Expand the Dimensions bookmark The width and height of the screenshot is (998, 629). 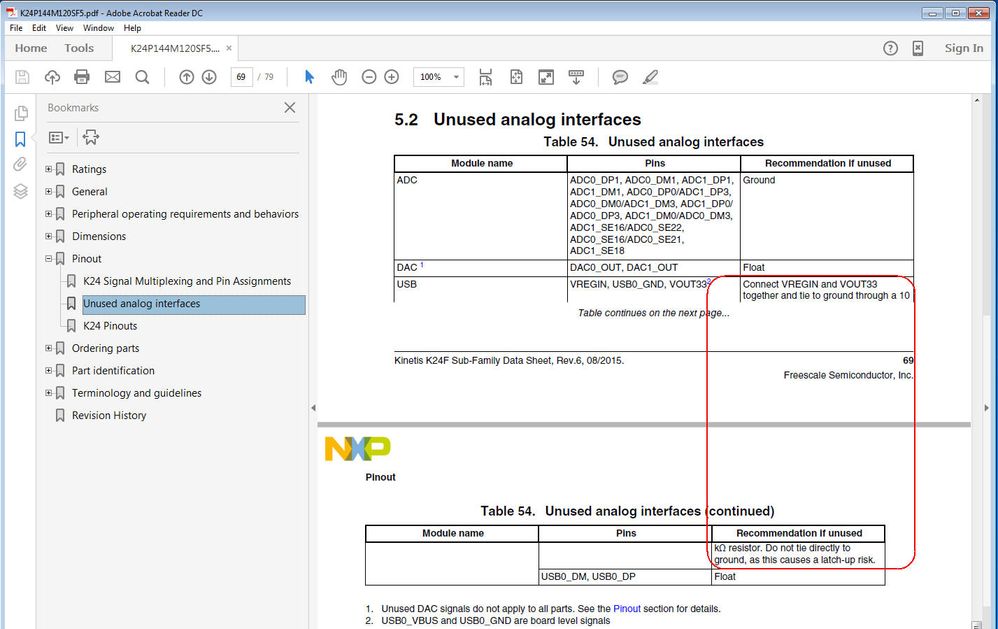tap(48, 236)
